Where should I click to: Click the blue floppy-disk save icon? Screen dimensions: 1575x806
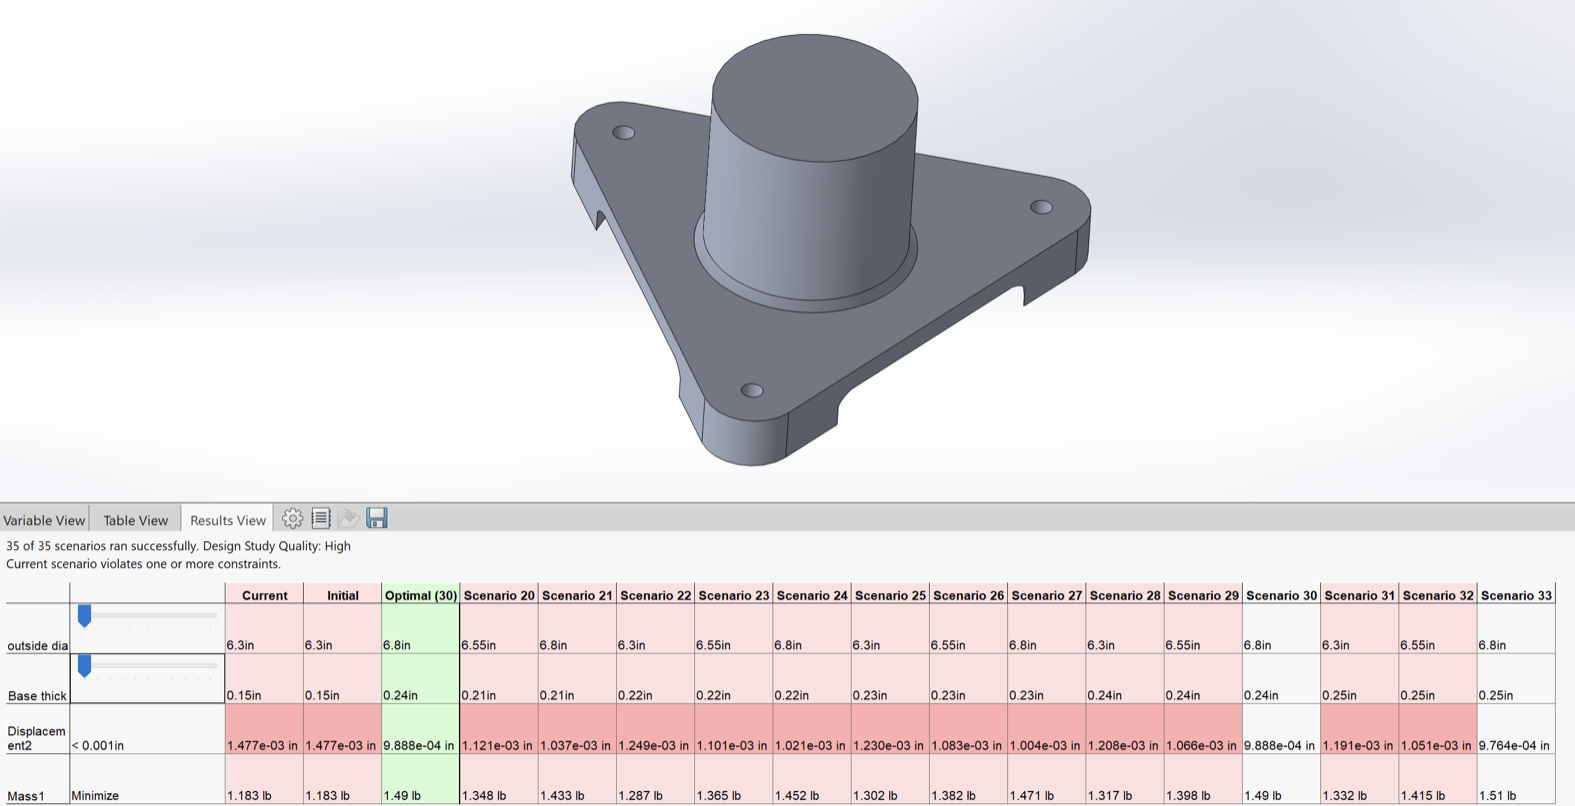[377, 518]
